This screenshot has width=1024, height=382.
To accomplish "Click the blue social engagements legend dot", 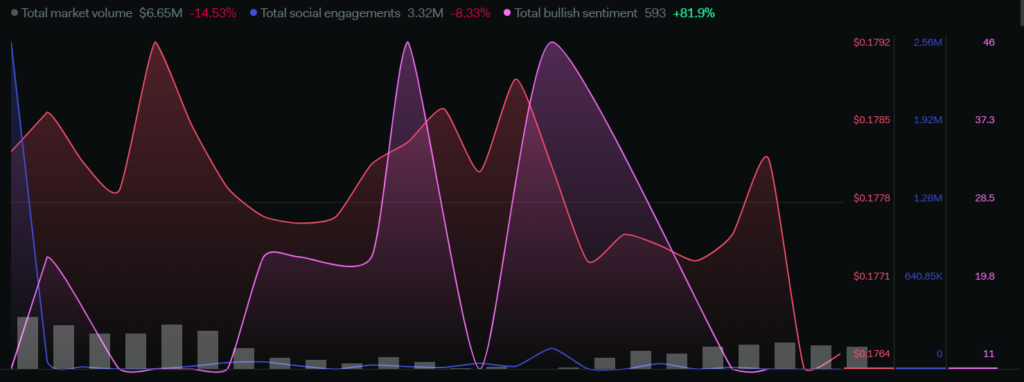I will click(x=253, y=13).
